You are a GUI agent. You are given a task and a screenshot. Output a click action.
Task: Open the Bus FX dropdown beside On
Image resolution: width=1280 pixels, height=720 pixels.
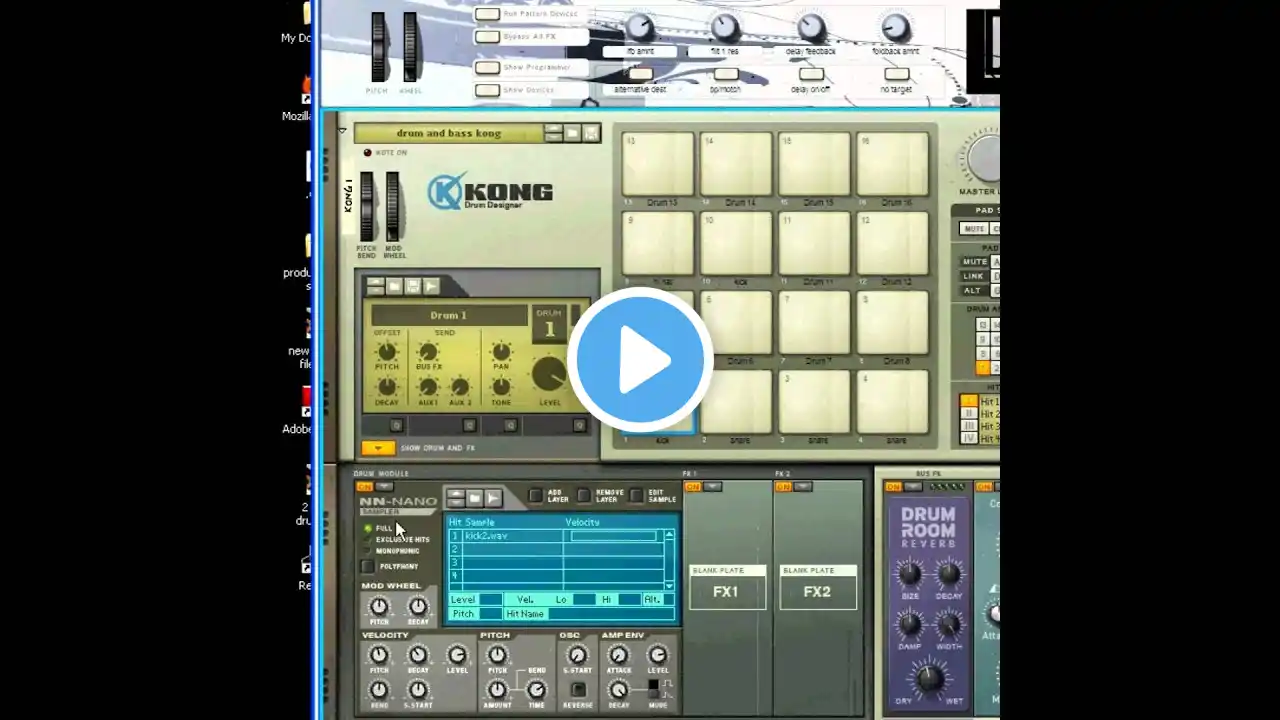[x=913, y=487]
